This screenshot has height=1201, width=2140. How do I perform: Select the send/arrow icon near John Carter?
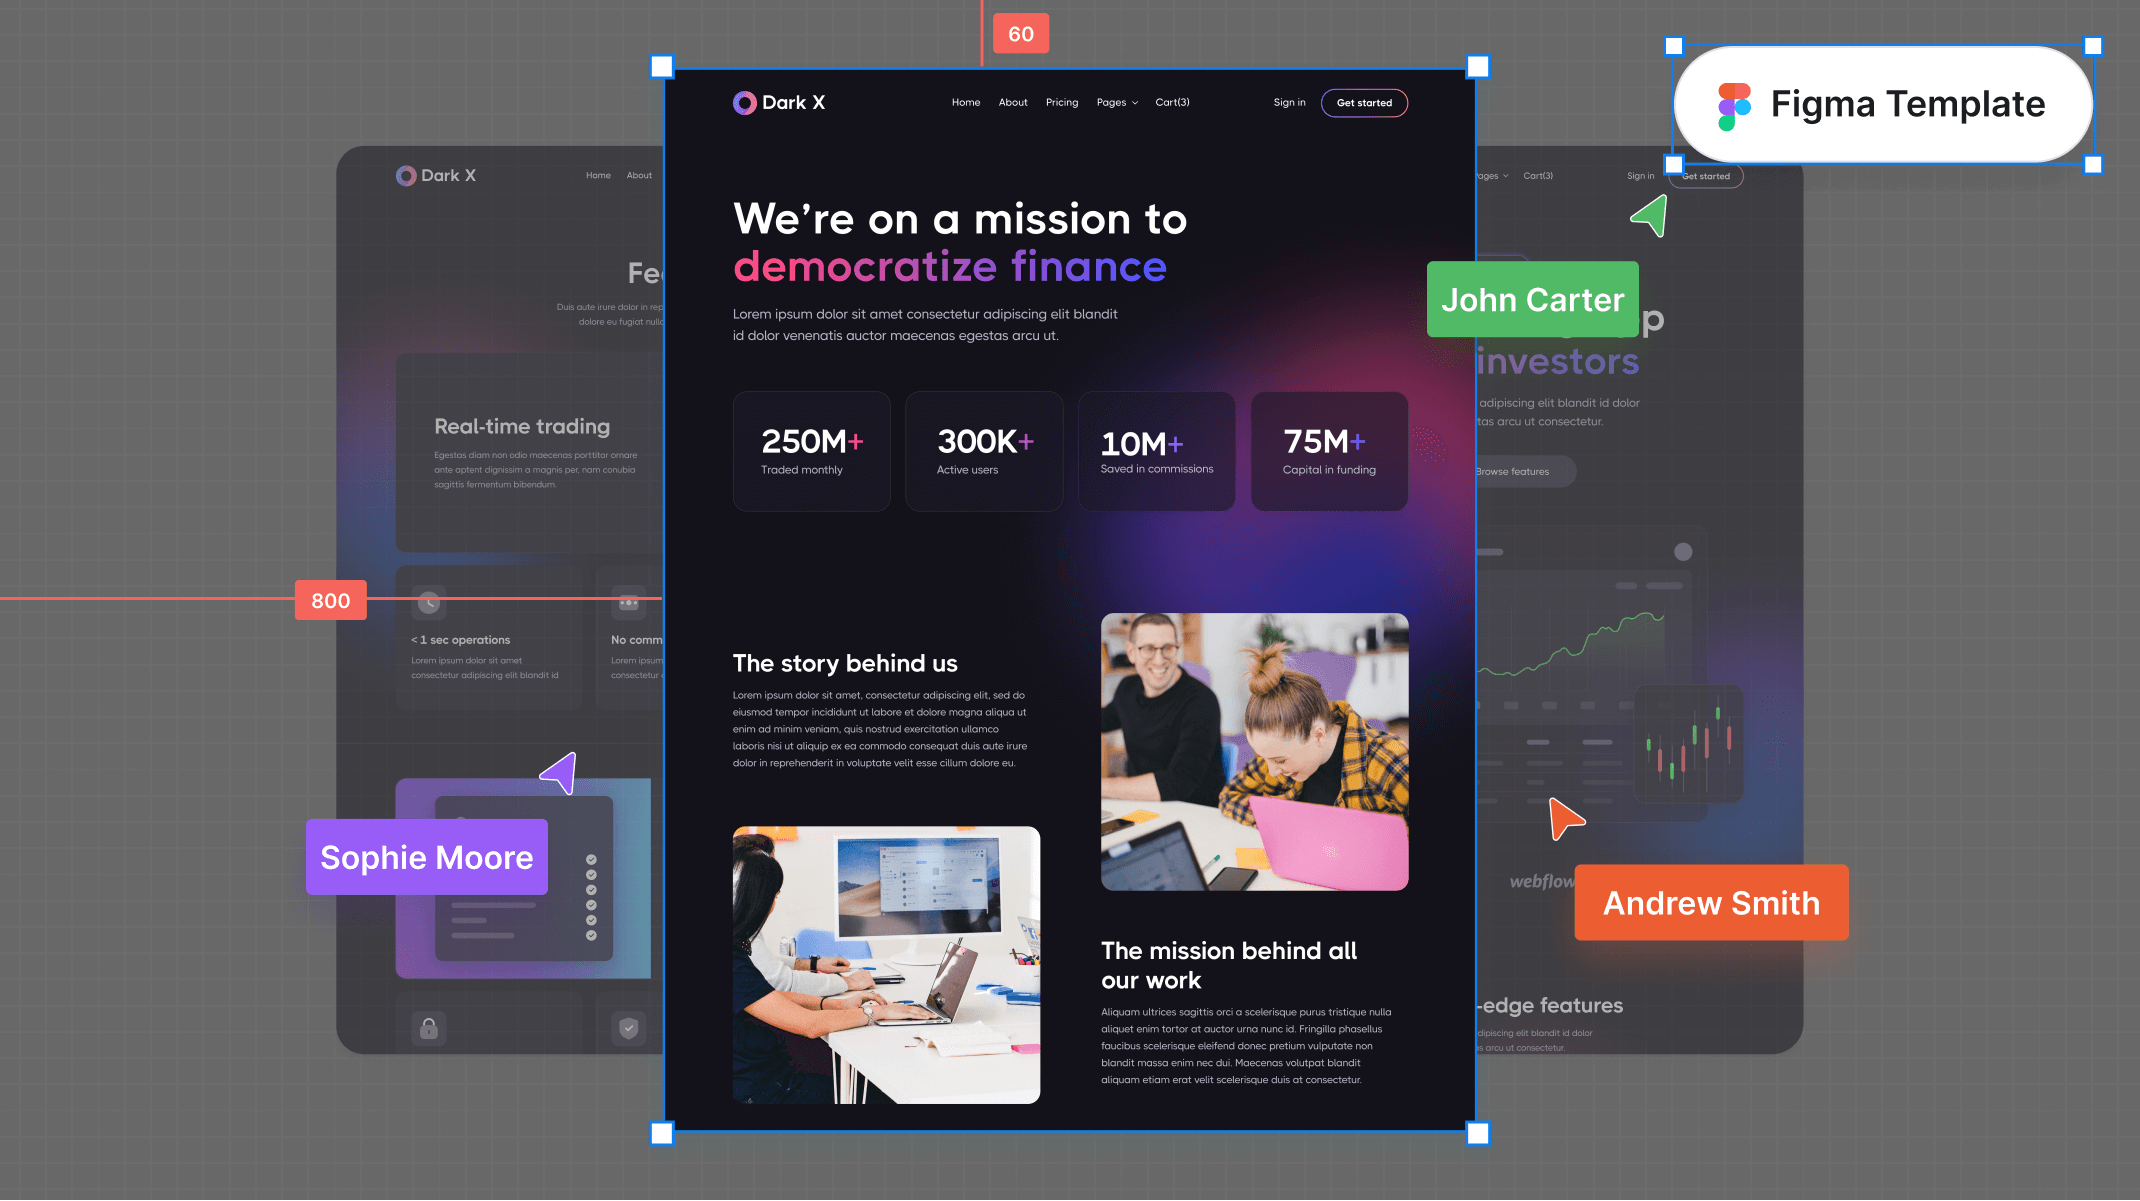click(1649, 216)
